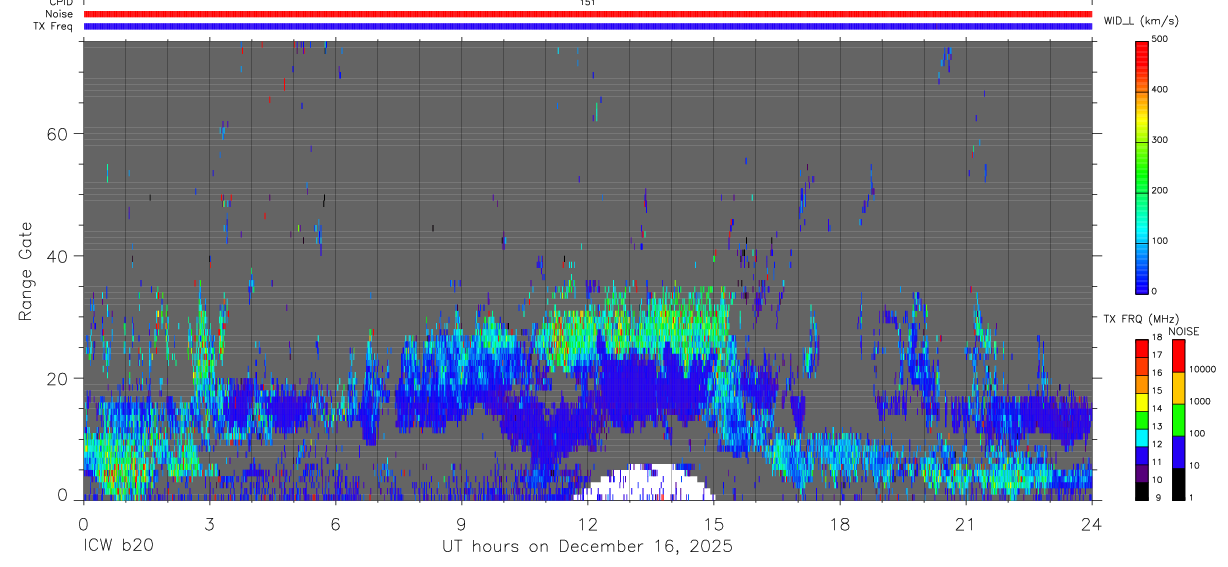
Task: Pick the blue 10–100 NOISE colorbar segment
Action: 1179,451
